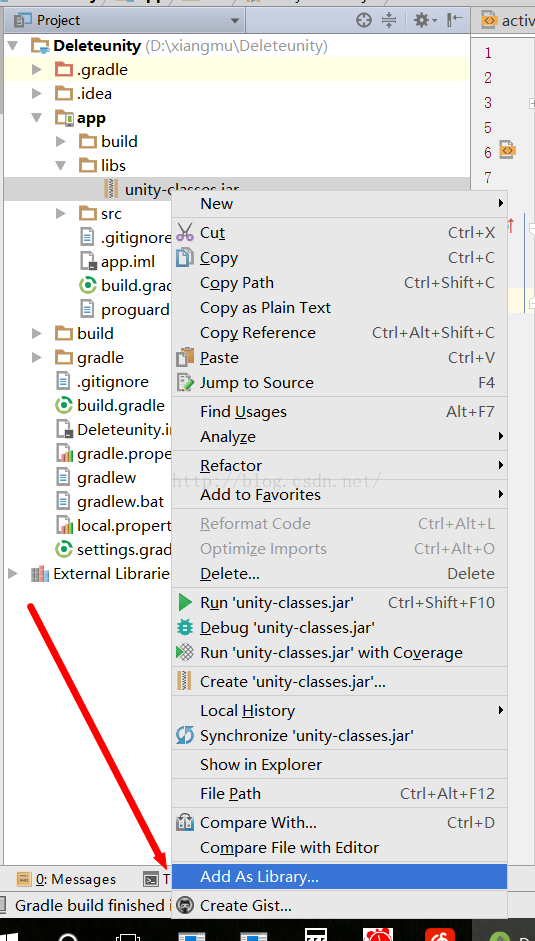
Task: Expand the External Libraries node
Action: (13, 574)
